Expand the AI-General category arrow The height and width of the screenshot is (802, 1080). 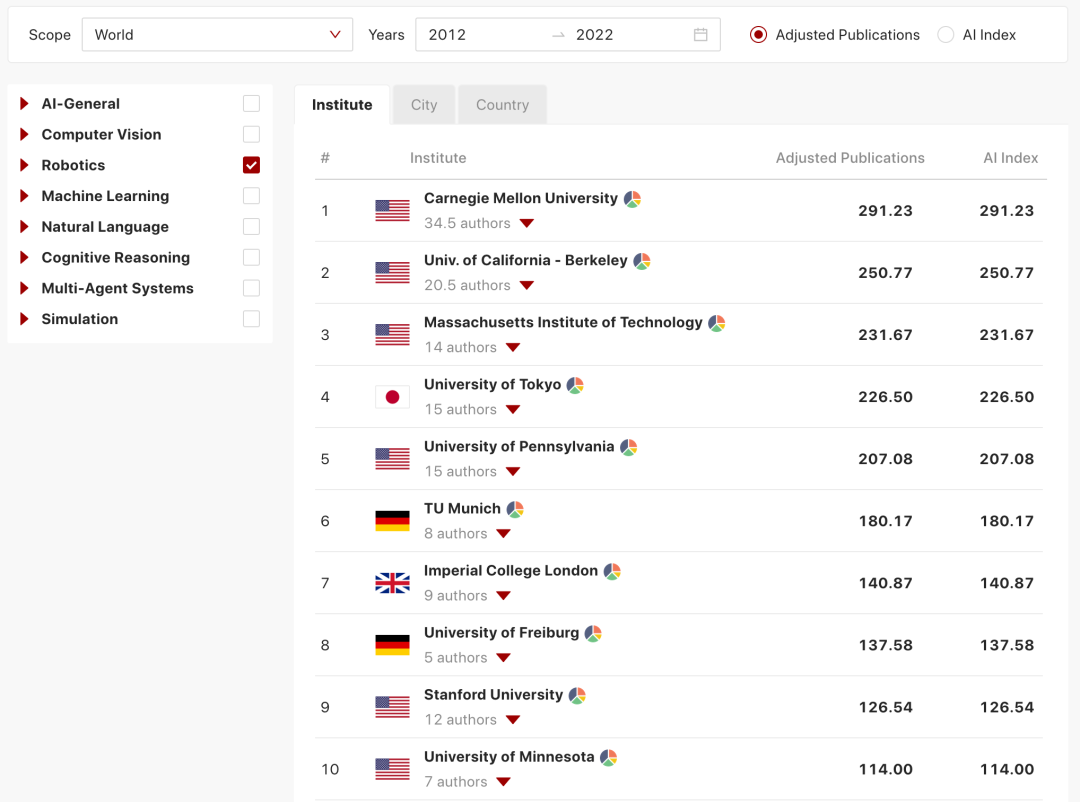[24, 103]
